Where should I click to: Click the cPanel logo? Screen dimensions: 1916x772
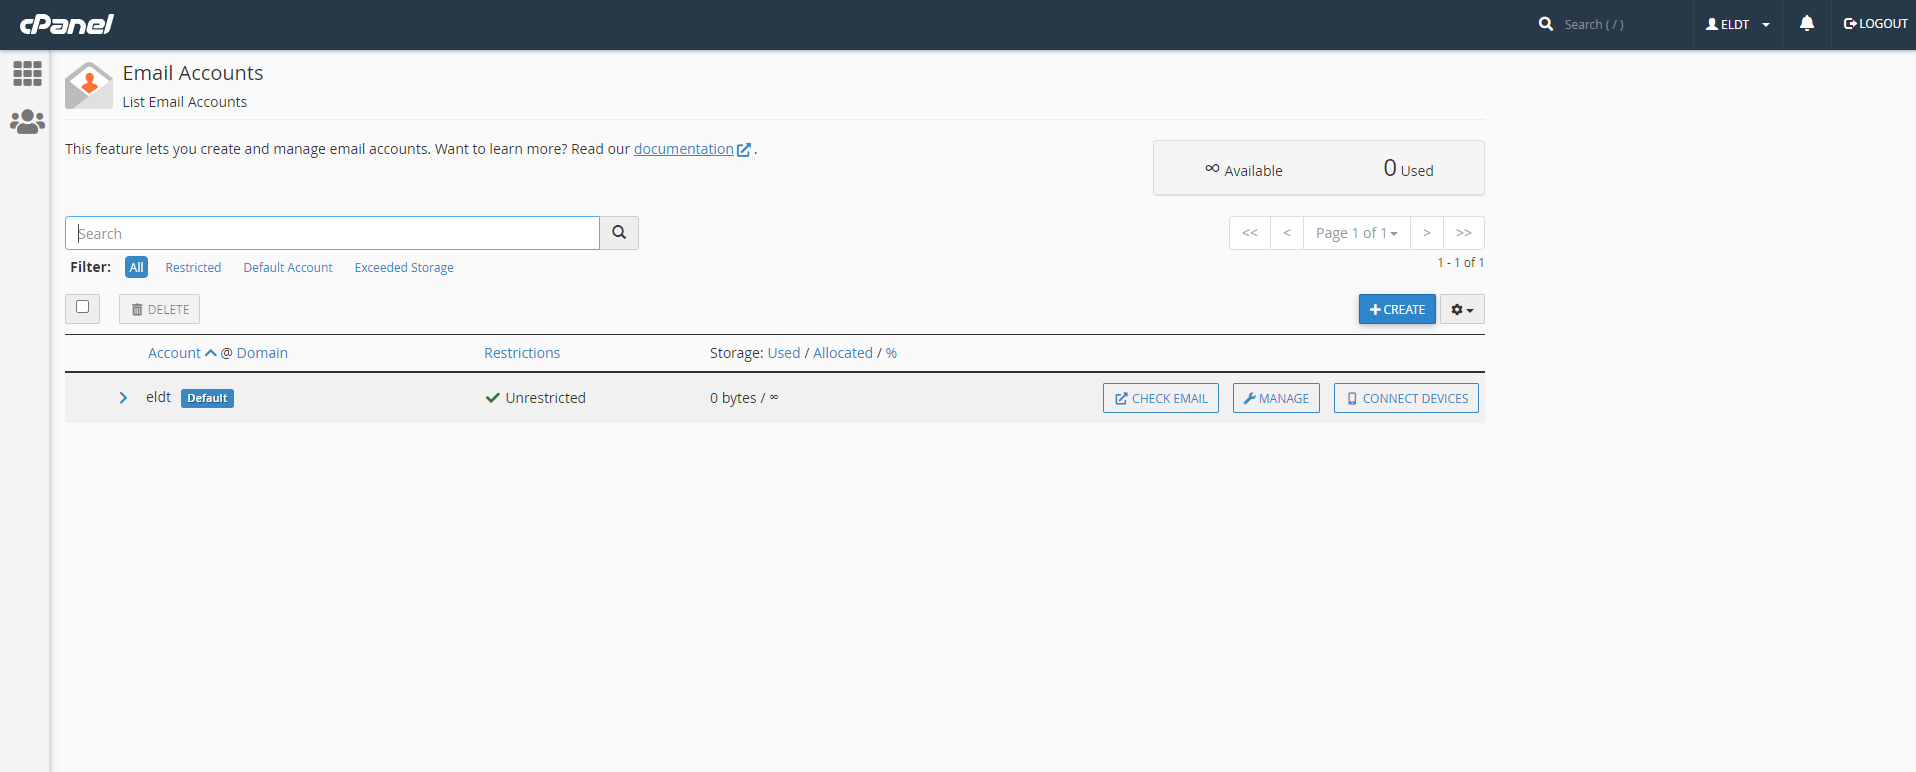[67, 24]
